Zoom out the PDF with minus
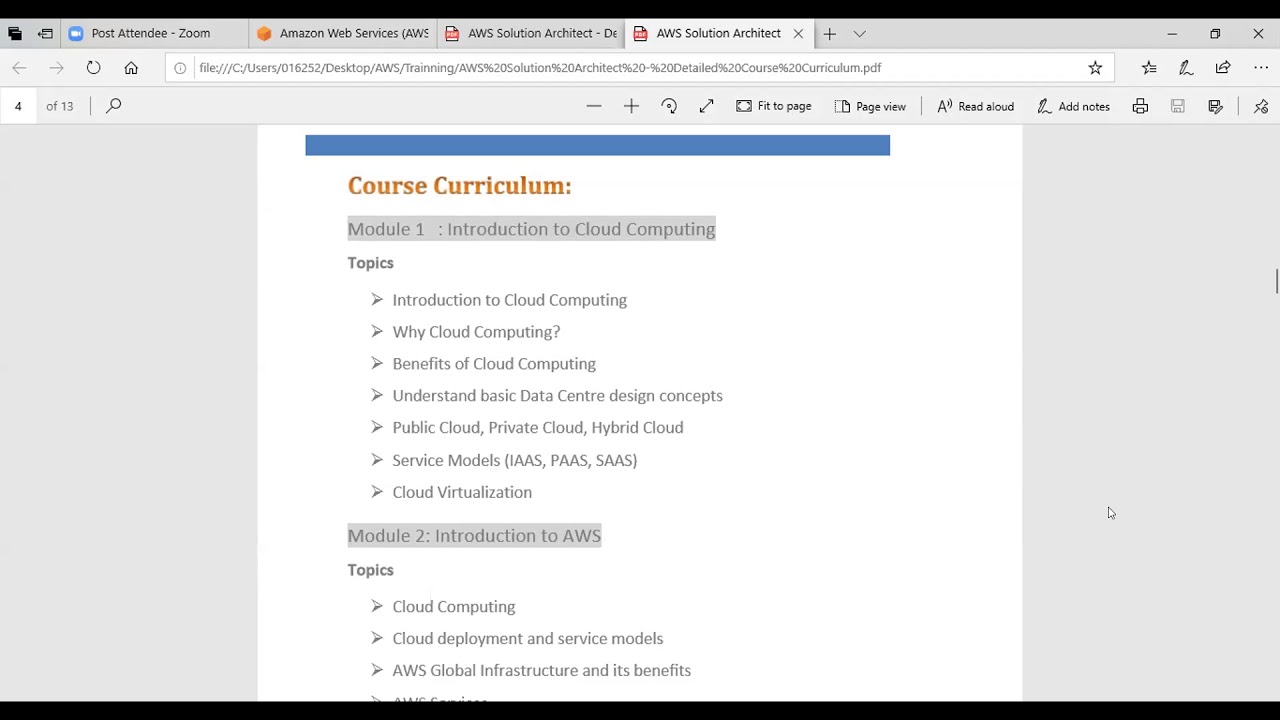 coord(594,106)
